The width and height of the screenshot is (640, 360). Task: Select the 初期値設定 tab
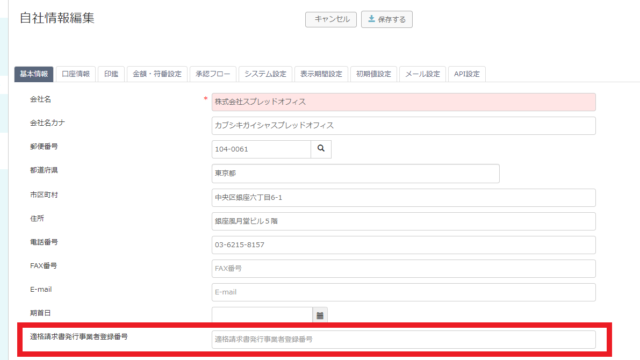pyautogui.click(x=373, y=74)
